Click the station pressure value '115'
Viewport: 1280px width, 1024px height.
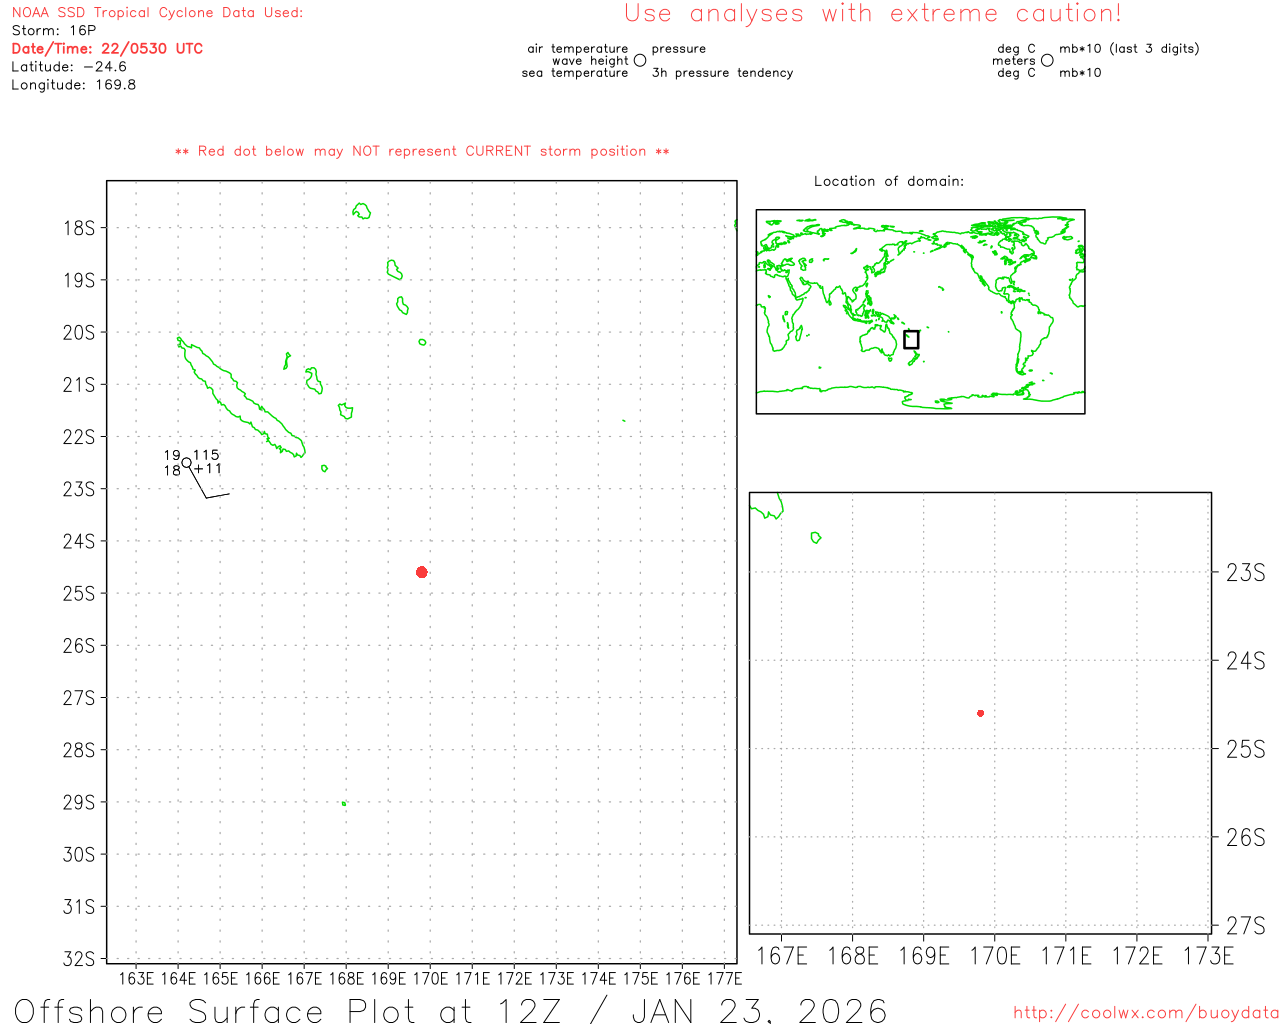pos(206,455)
